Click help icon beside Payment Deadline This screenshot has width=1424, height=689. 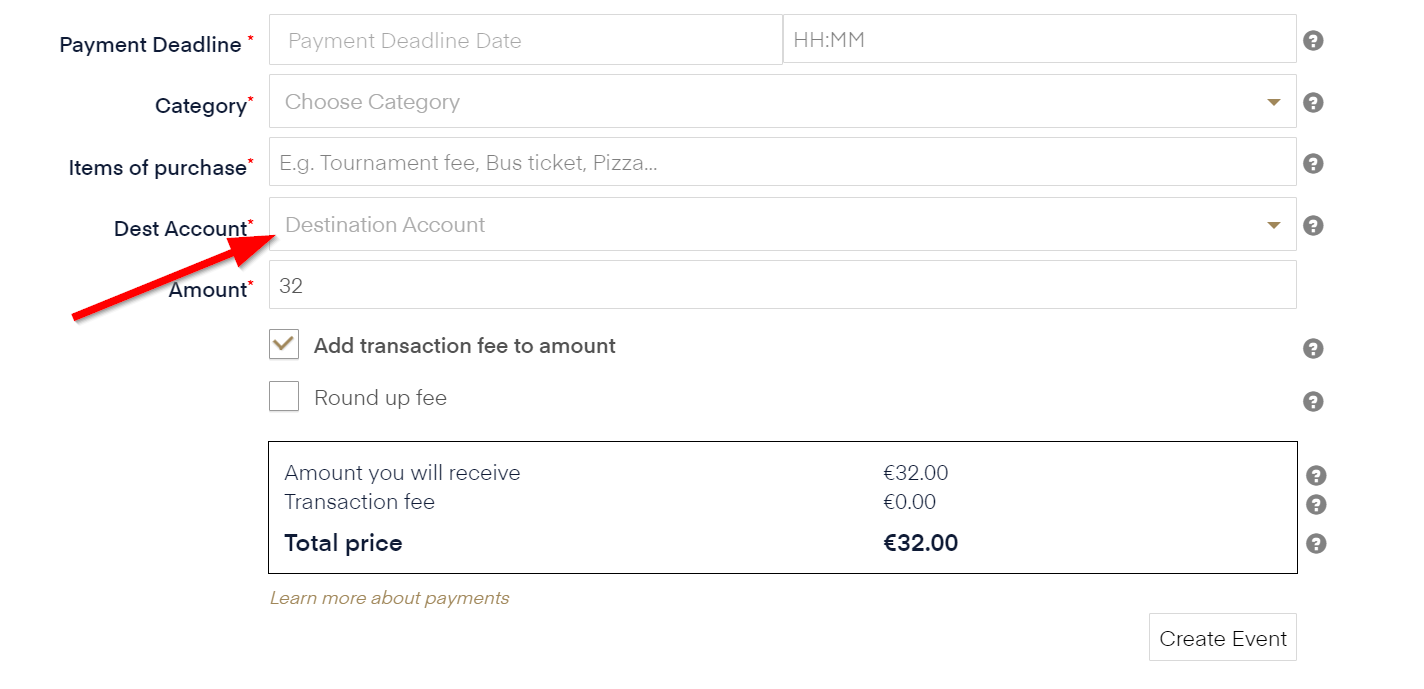(x=1314, y=41)
